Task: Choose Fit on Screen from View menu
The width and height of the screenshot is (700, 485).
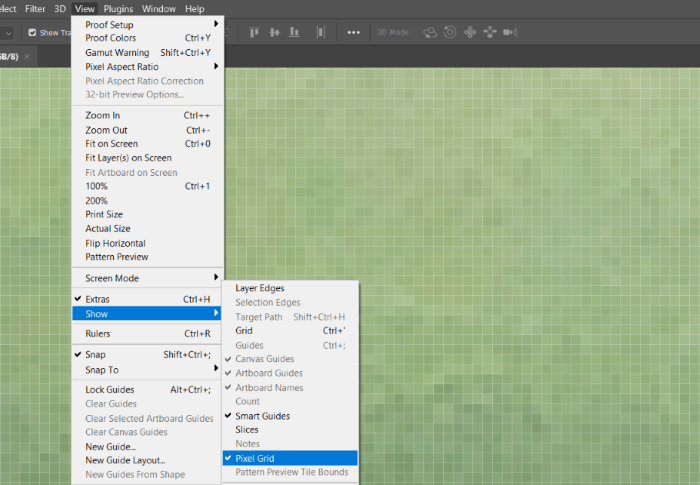Action: click(112, 144)
